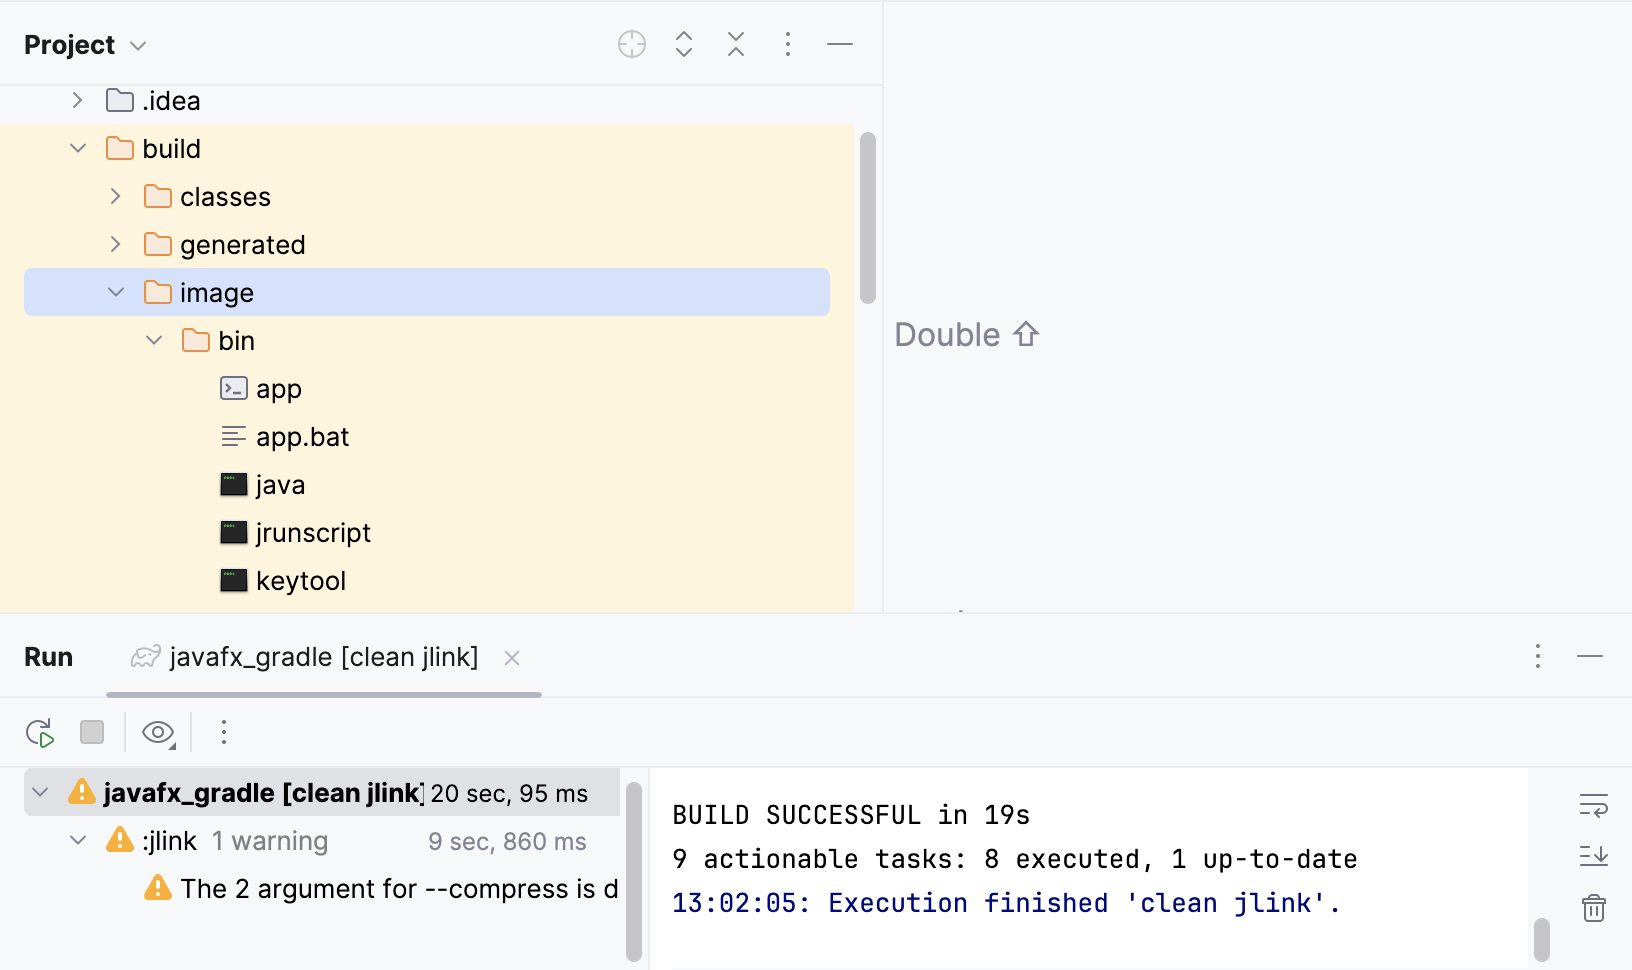1632x970 pixels.
Task: Clear all console output with trash icon
Action: pyautogui.click(x=1593, y=908)
